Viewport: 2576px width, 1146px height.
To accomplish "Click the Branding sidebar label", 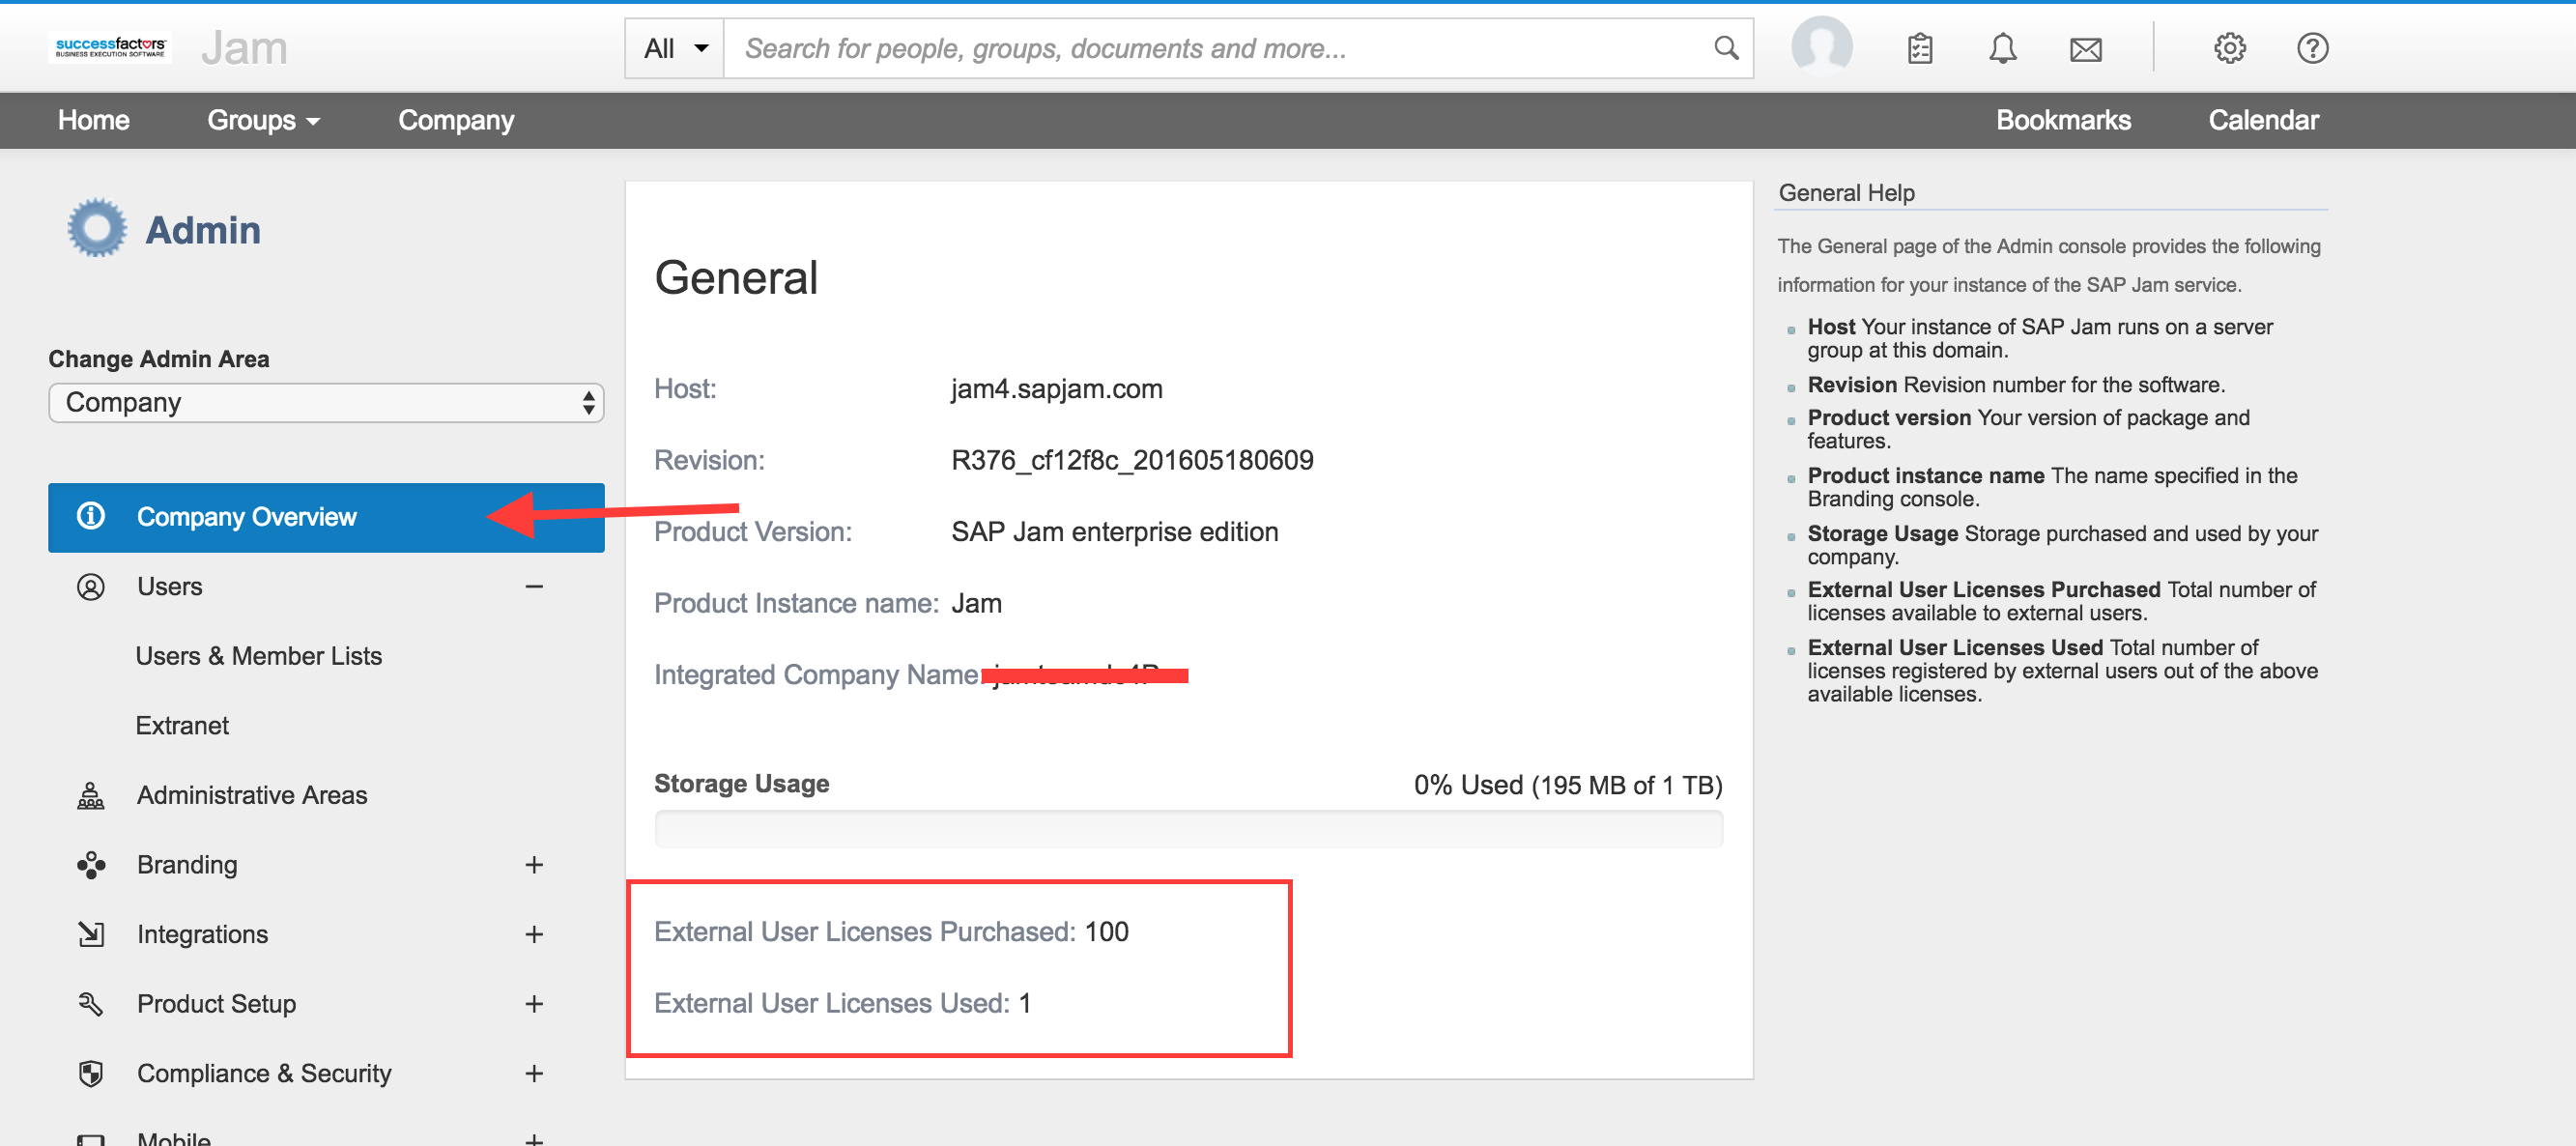I will 187,864.
